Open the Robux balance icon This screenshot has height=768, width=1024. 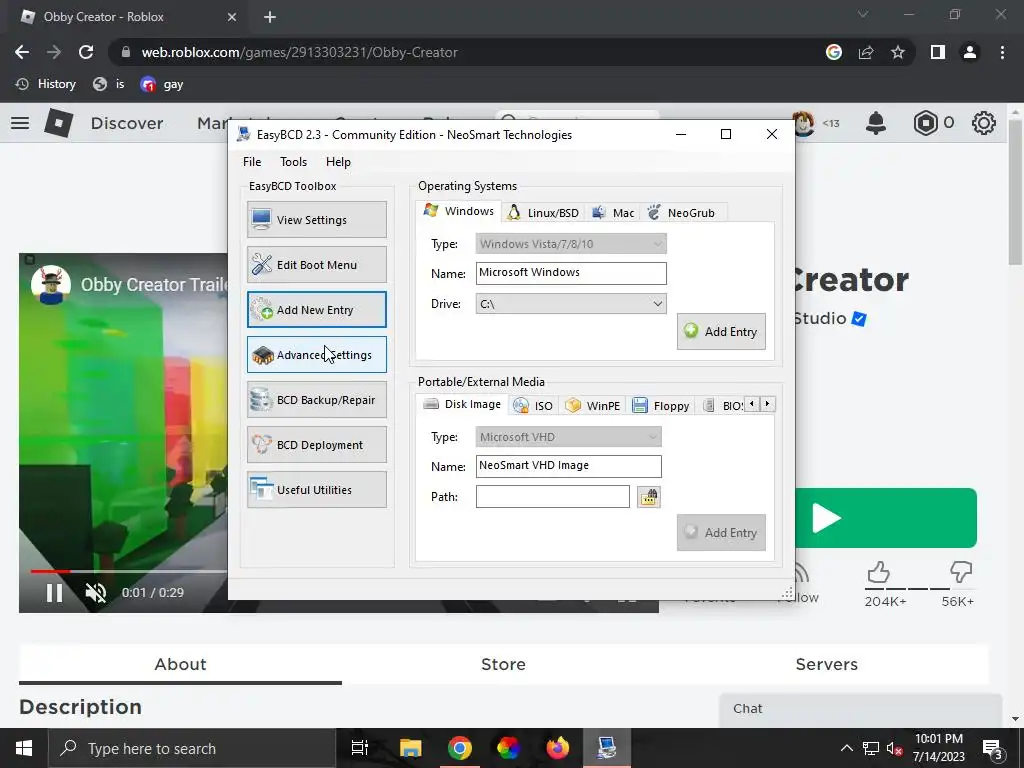[x=925, y=123]
